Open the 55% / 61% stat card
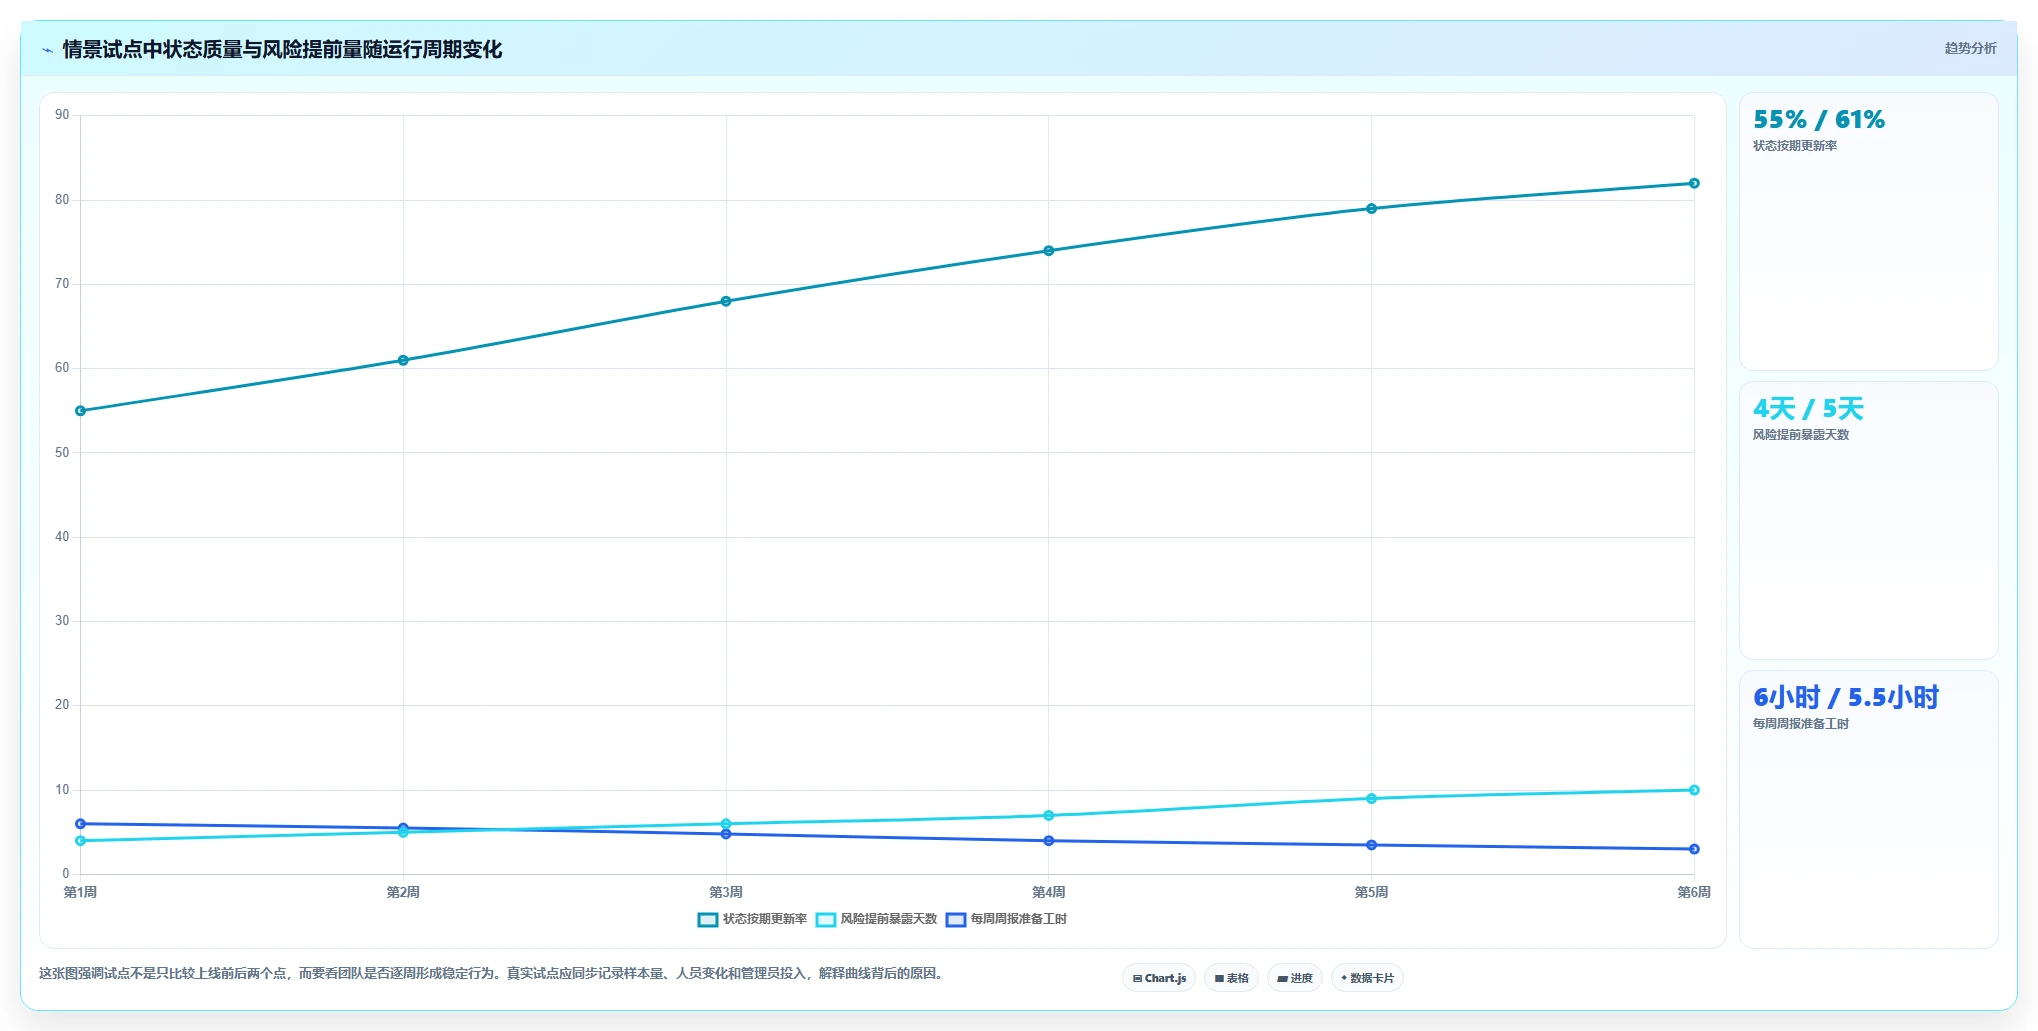 (x=1868, y=231)
